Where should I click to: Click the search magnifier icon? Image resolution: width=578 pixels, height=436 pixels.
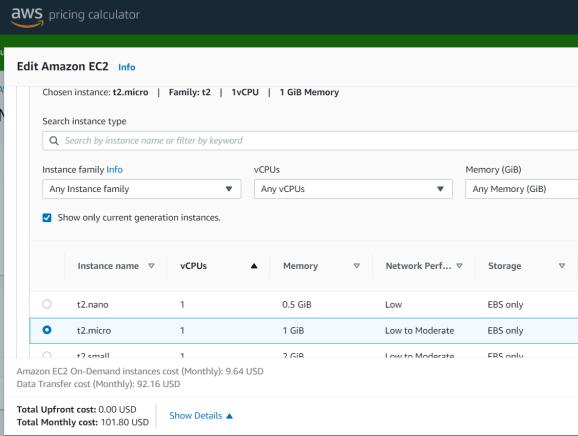point(54,141)
